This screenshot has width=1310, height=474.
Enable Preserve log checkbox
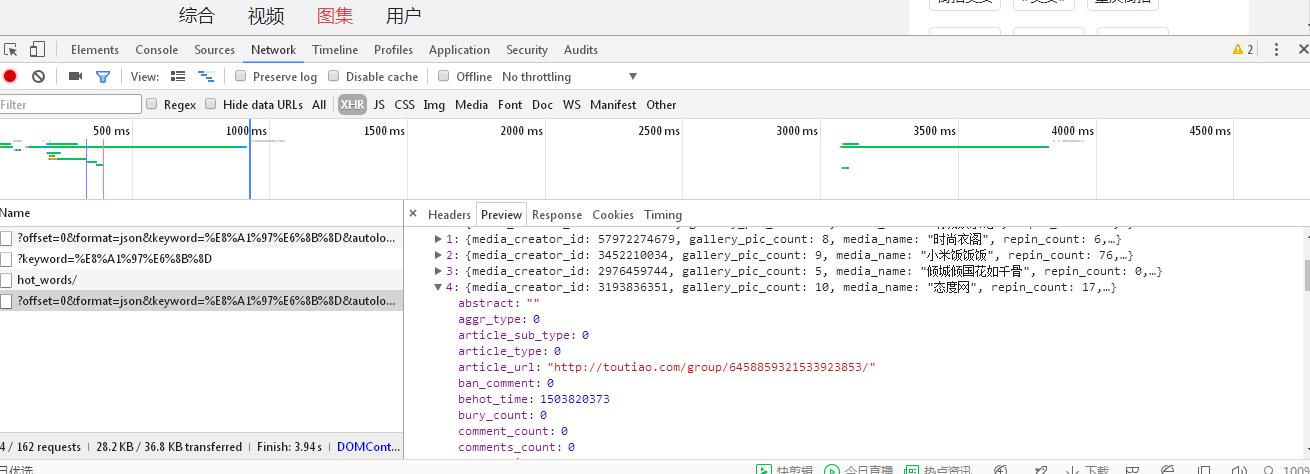pos(240,76)
